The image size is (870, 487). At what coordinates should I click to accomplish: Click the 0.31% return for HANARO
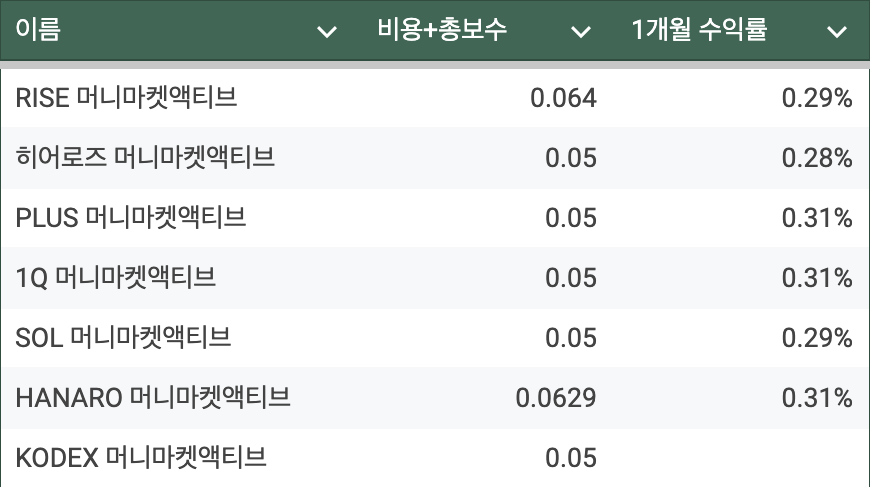coord(817,398)
